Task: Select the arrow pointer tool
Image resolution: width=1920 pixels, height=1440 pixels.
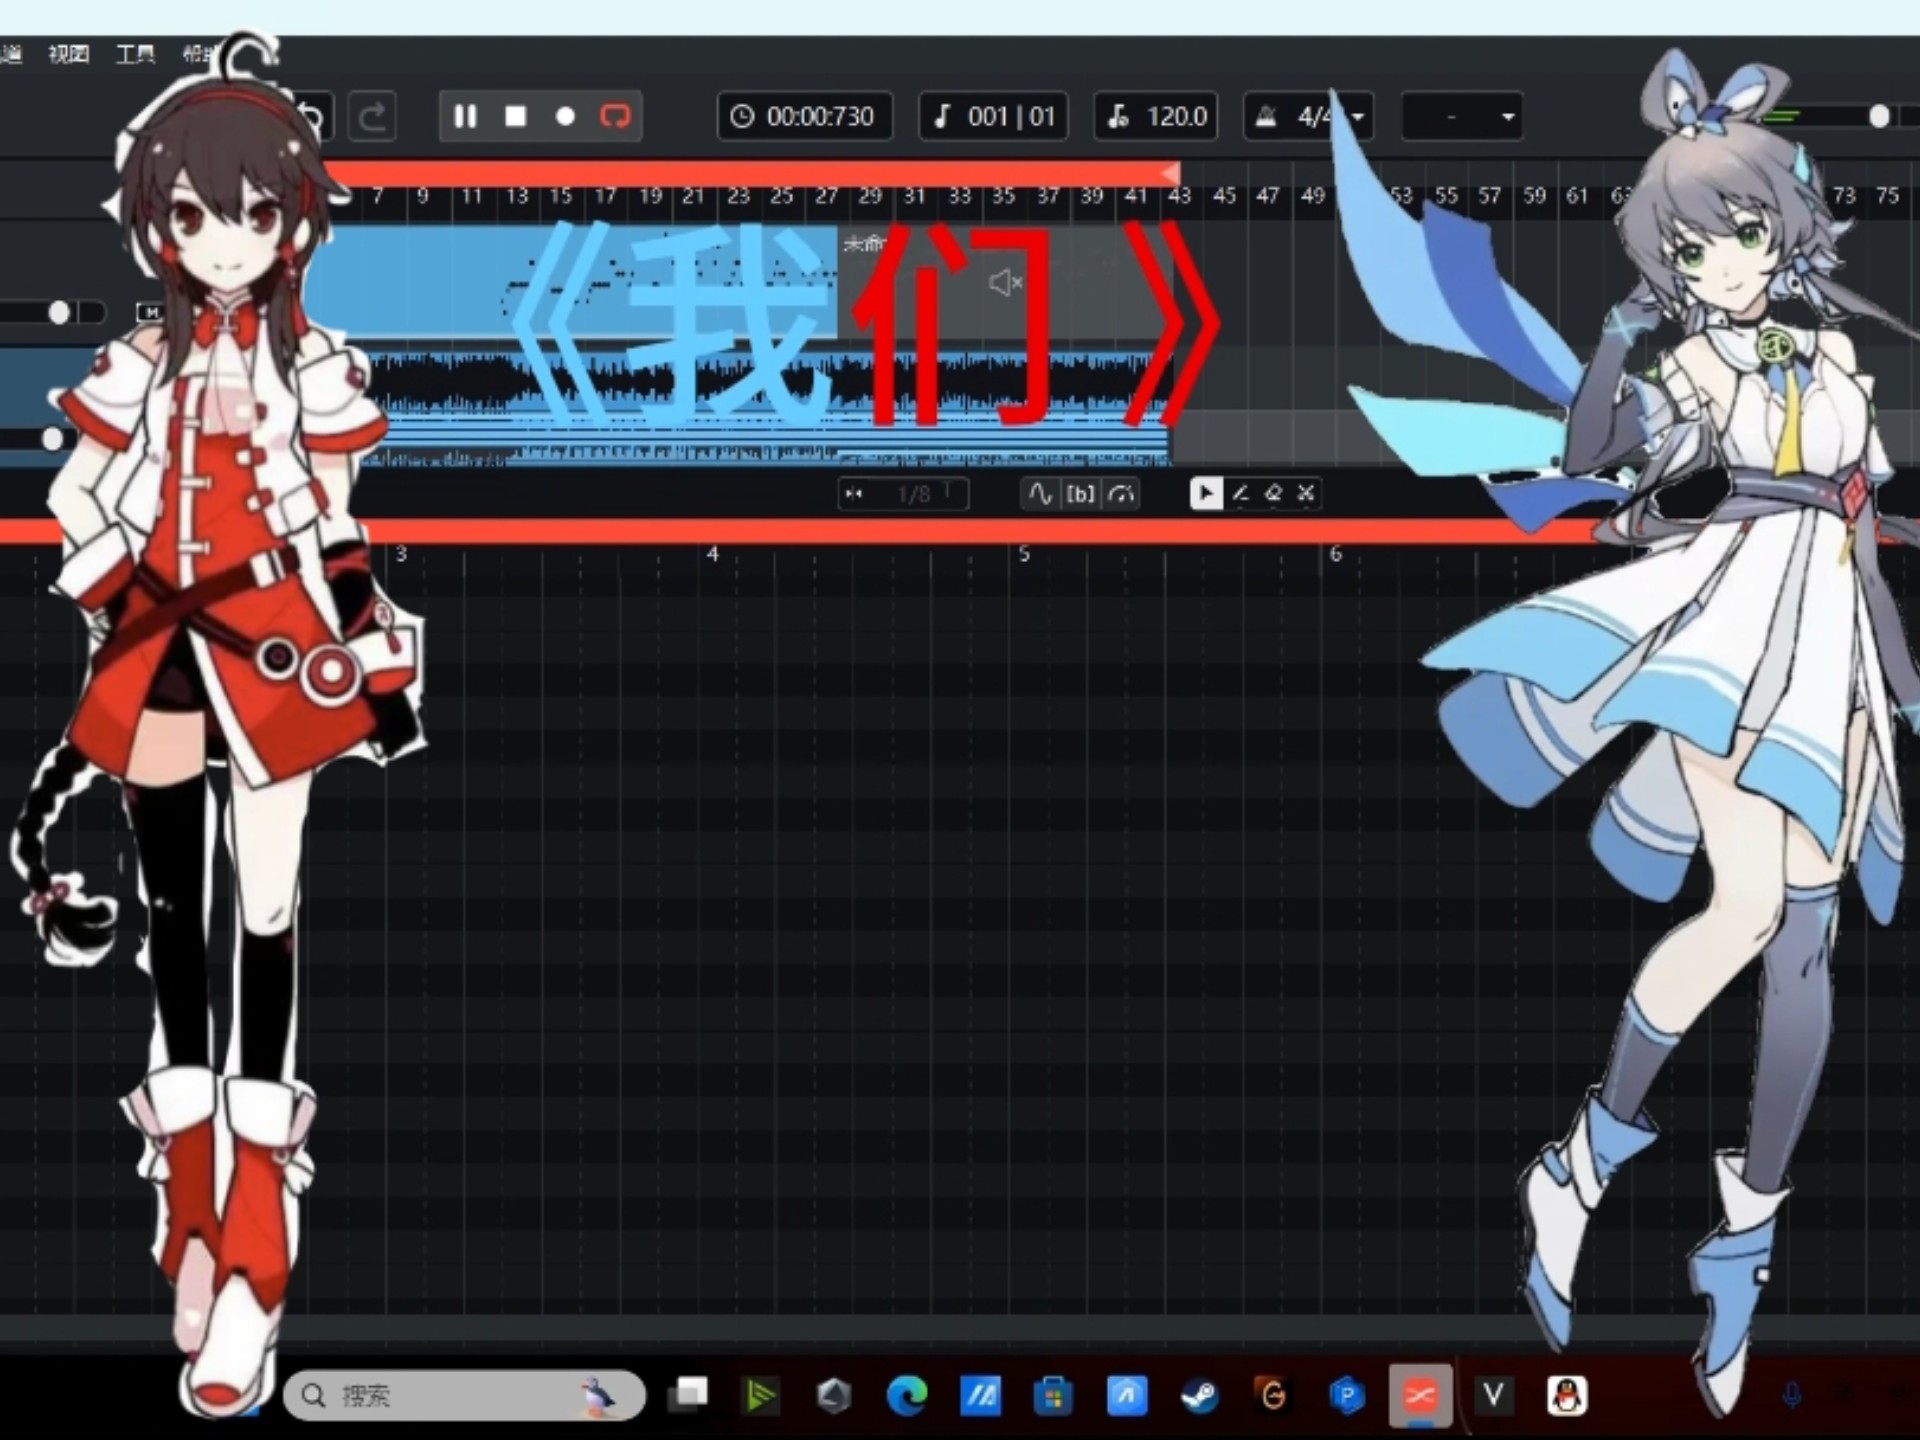Action: coord(1206,493)
